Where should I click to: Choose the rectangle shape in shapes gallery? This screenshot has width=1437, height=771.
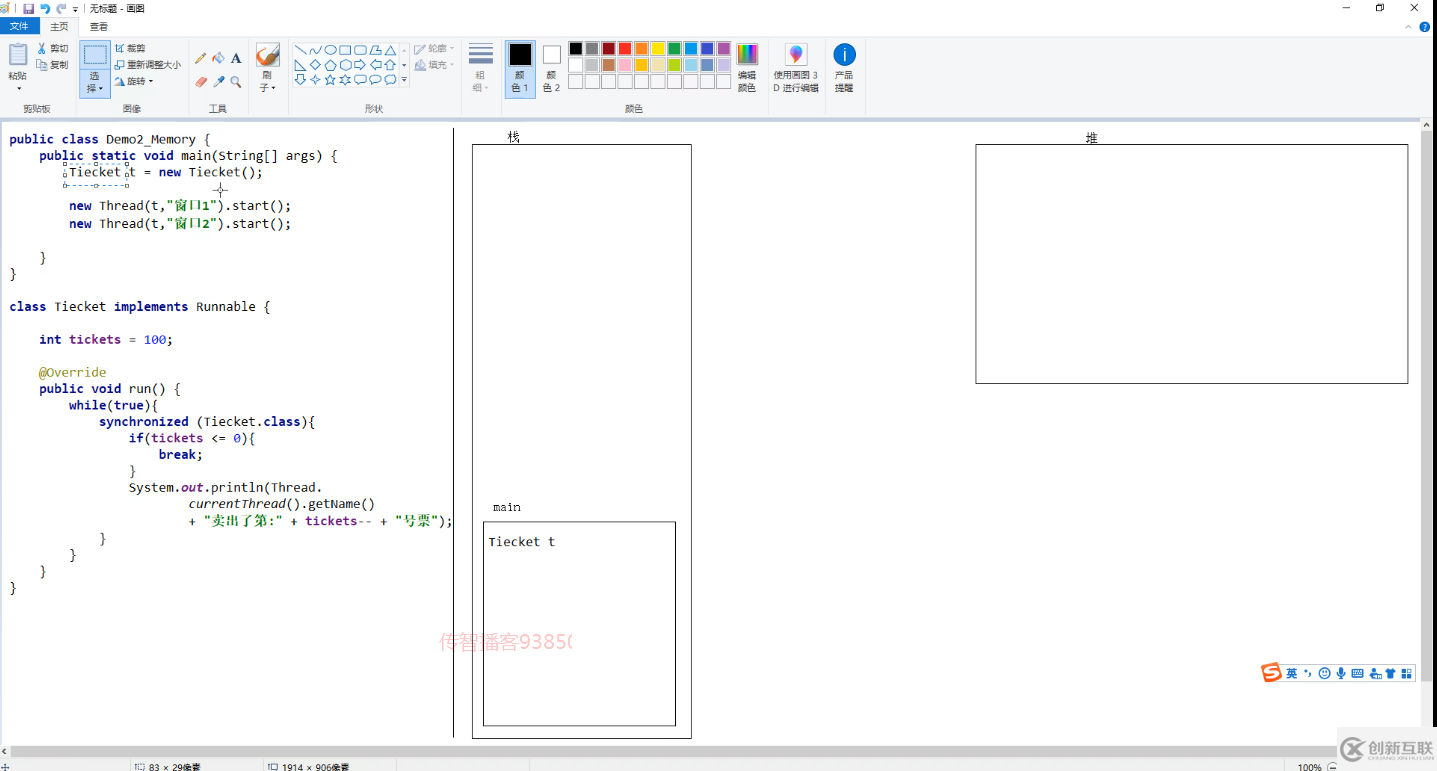coord(345,50)
